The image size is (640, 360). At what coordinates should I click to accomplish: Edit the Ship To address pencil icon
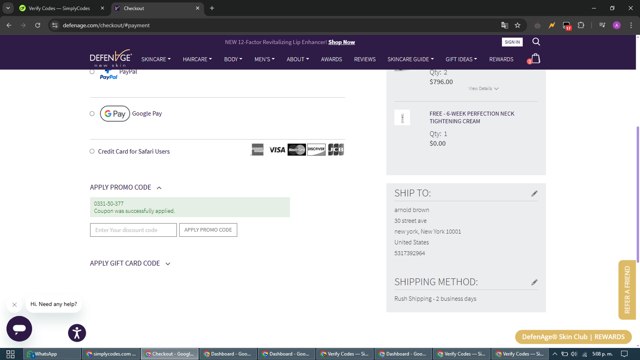[534, 193]
